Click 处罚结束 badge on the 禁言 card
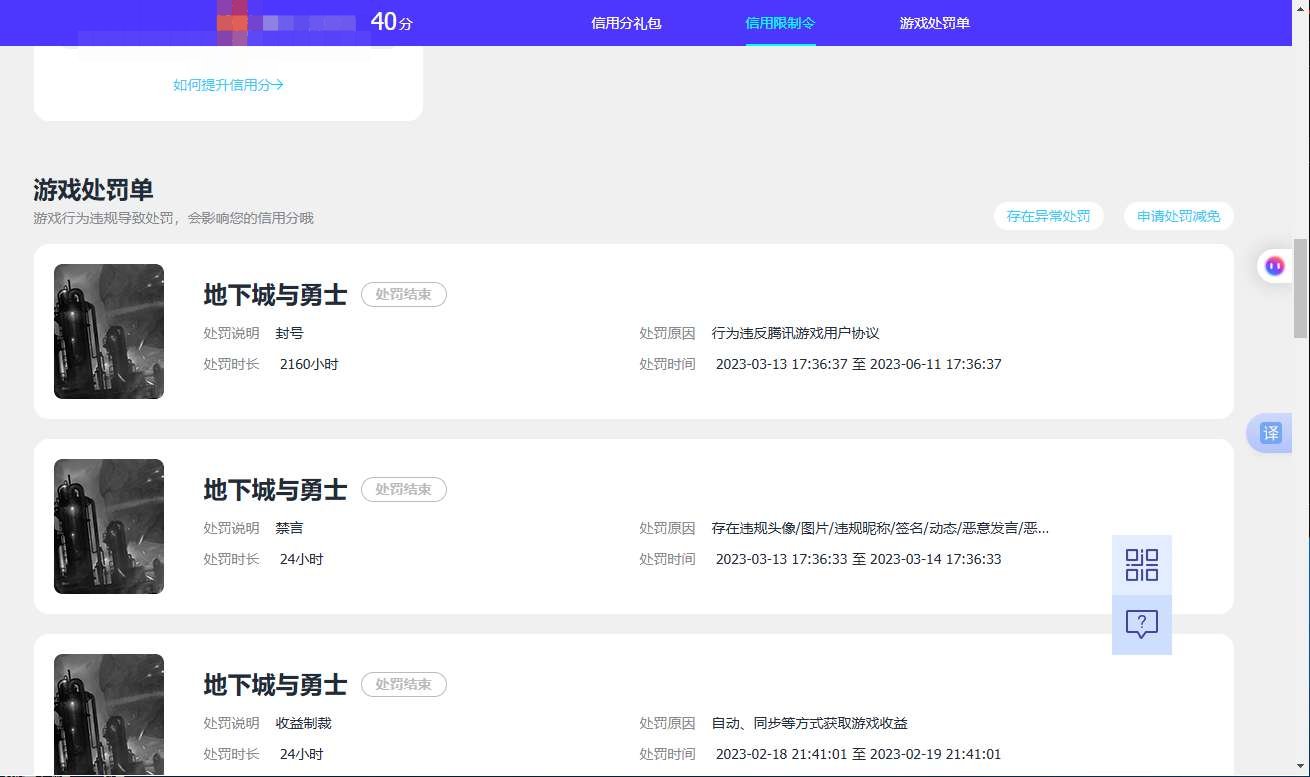This screenshot has width=1310, height=777. tap(404, 490)
